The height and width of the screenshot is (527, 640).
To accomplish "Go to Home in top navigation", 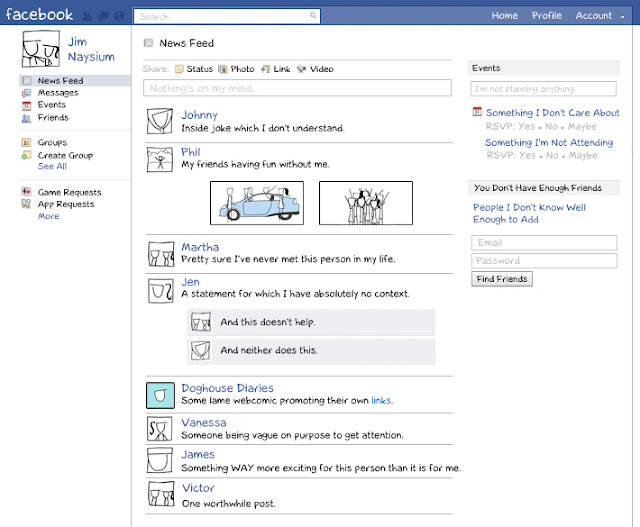I will pyautogui.click(x=504, y=16).
